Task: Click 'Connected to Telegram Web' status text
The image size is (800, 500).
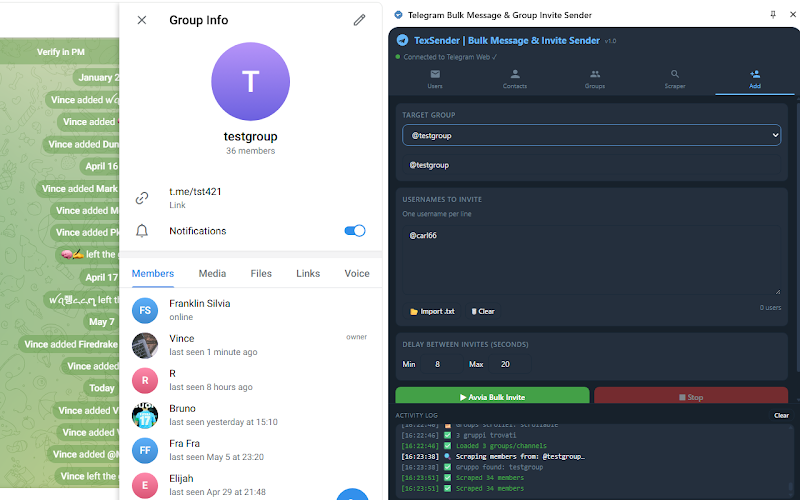Action: [x=449, y=57]
